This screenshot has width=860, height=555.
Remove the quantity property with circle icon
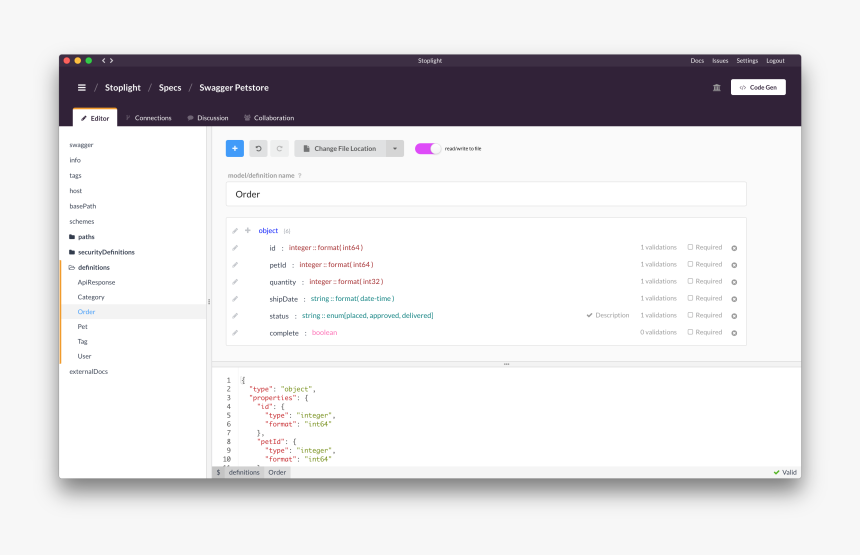[x=734, y=282]
